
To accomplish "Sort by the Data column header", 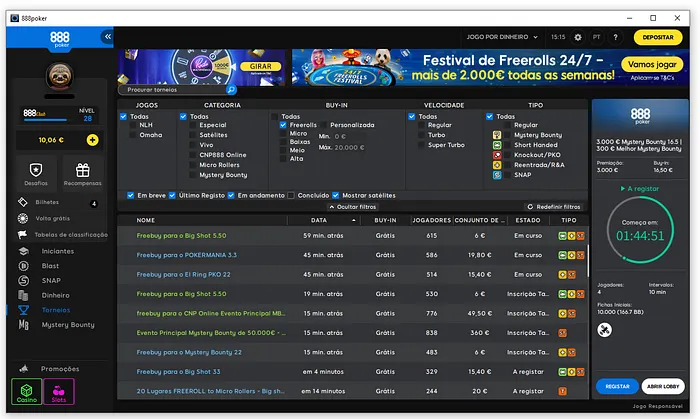I will (319, 220).
